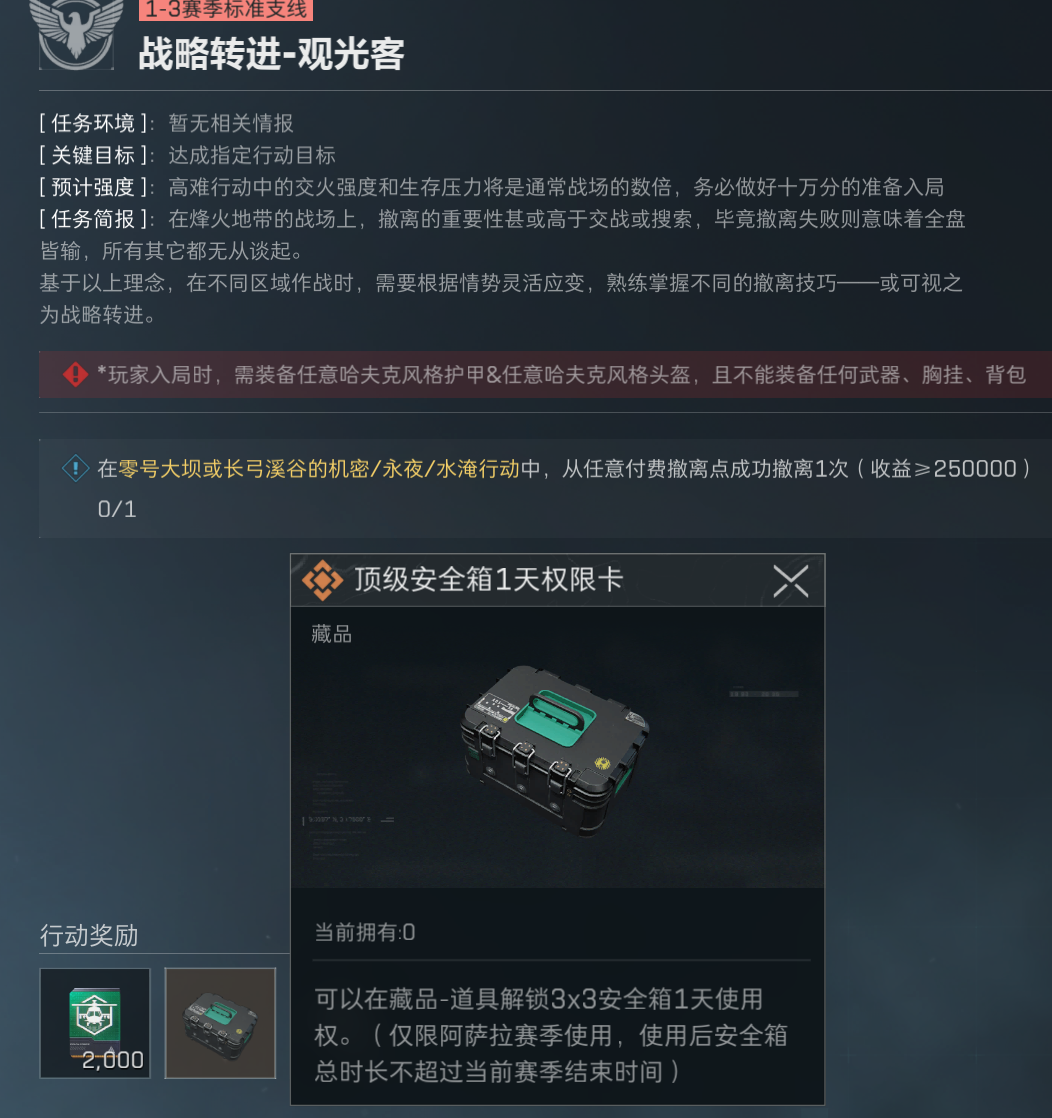Click the 藏品 category label in popup
Viewport: 1052px width, 1118px height.
click(x=332, y=634)
